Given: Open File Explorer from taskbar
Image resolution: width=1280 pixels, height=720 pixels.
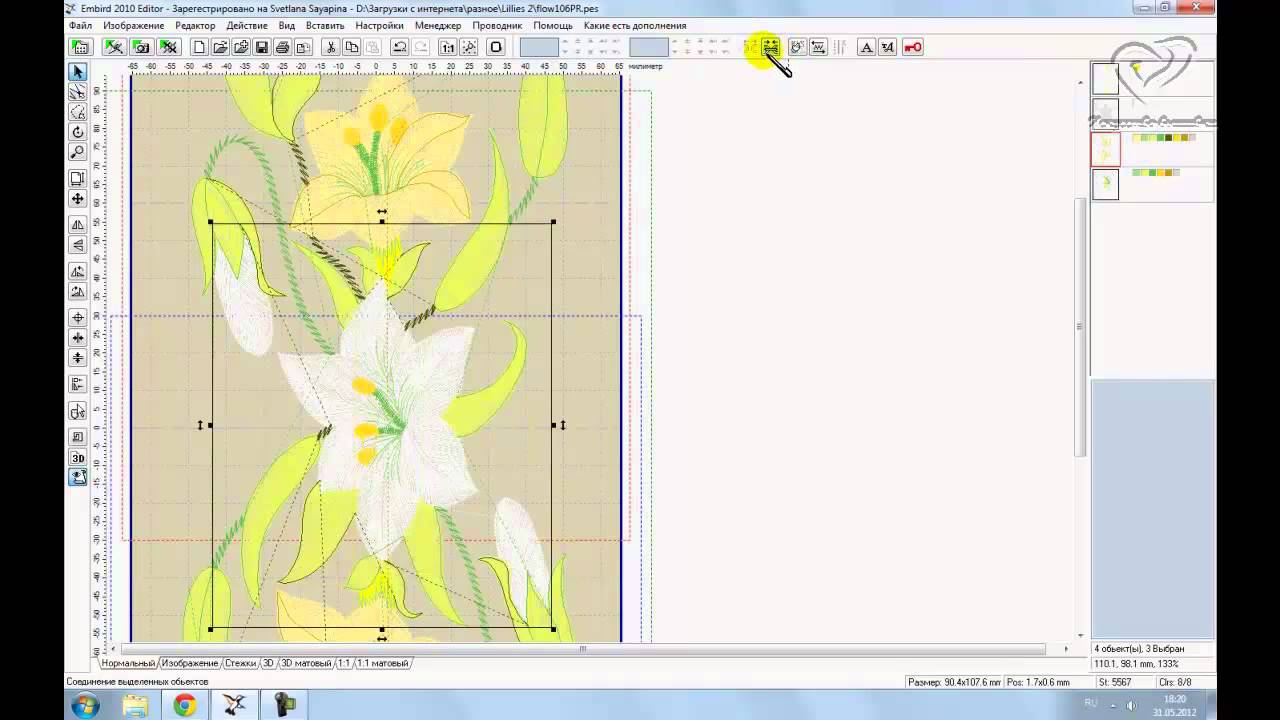Looking at the screenshot, I should pos(136,705).
